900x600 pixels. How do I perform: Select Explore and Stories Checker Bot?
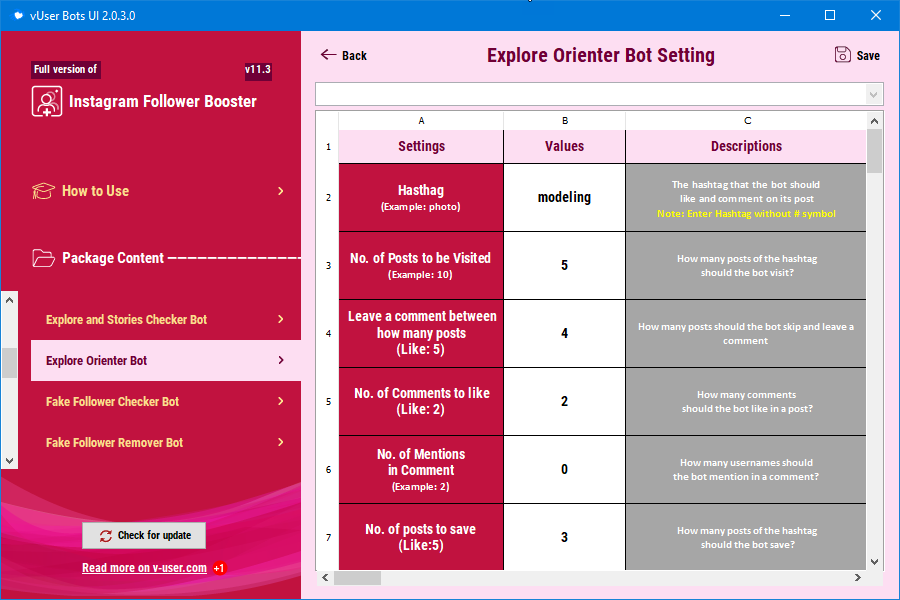(x=166, y=319)
